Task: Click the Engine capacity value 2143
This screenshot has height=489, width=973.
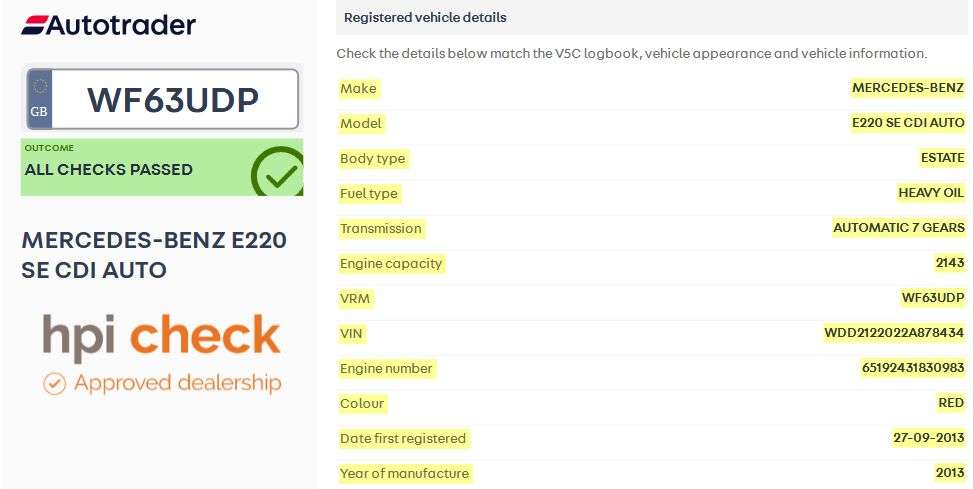Action: (x=949, y=262)
